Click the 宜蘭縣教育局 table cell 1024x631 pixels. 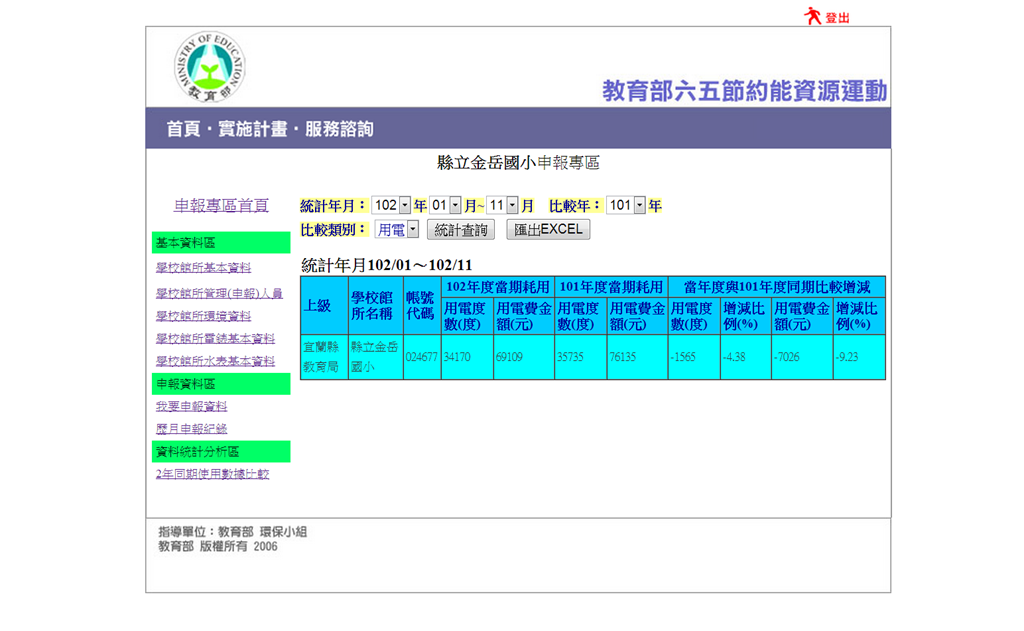(324, 357)
